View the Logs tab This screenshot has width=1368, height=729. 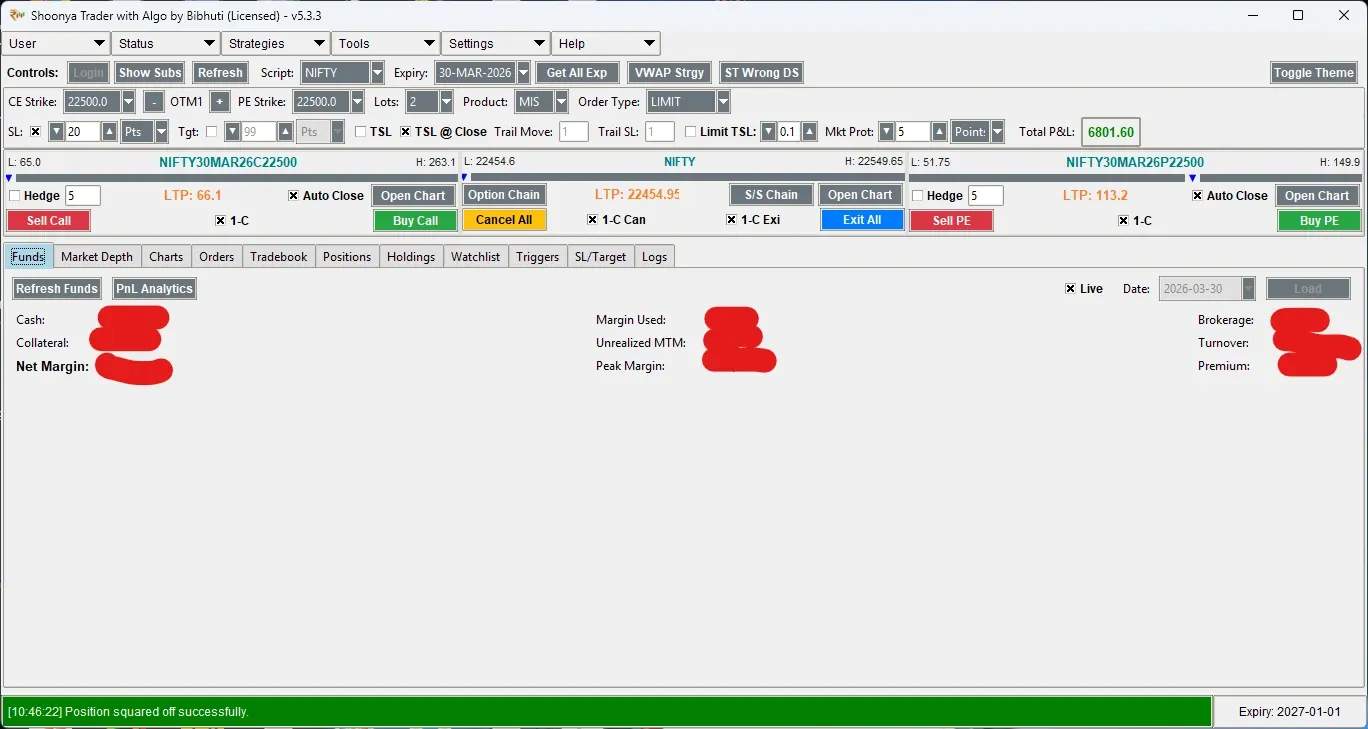tap(655, 257)
